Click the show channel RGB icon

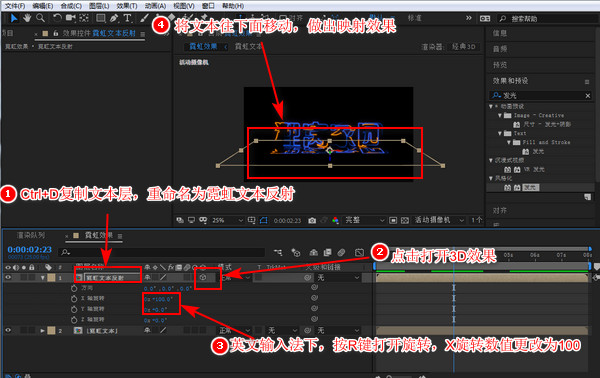click(x=335, y=220)
